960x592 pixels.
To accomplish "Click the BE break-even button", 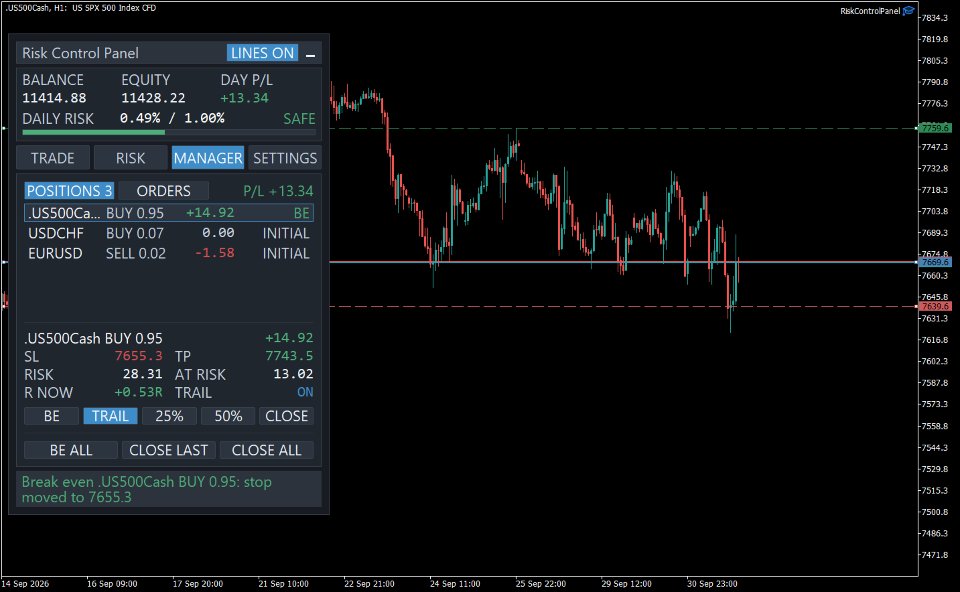I will point(51,416).
